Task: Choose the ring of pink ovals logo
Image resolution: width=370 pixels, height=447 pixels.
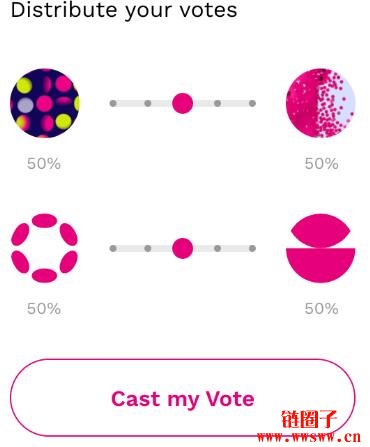Action: (44, 248)
